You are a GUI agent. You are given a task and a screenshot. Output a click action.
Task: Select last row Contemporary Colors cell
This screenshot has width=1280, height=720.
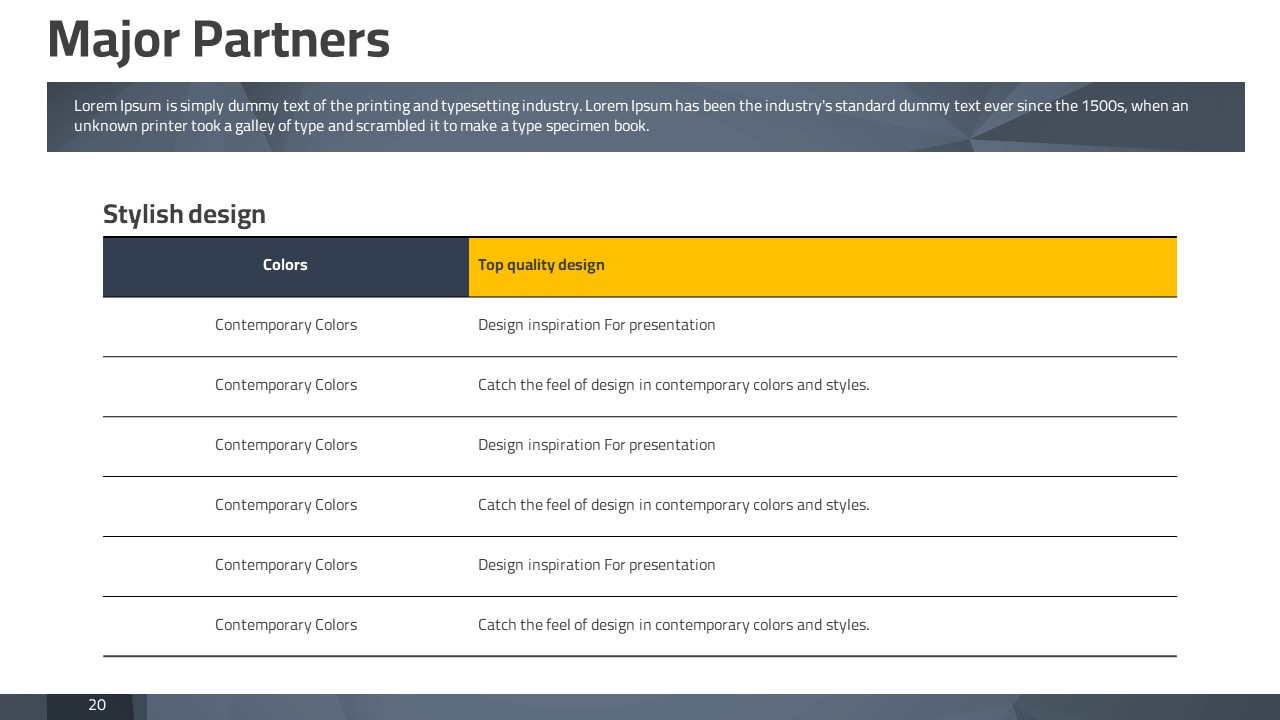click(286, 627)
